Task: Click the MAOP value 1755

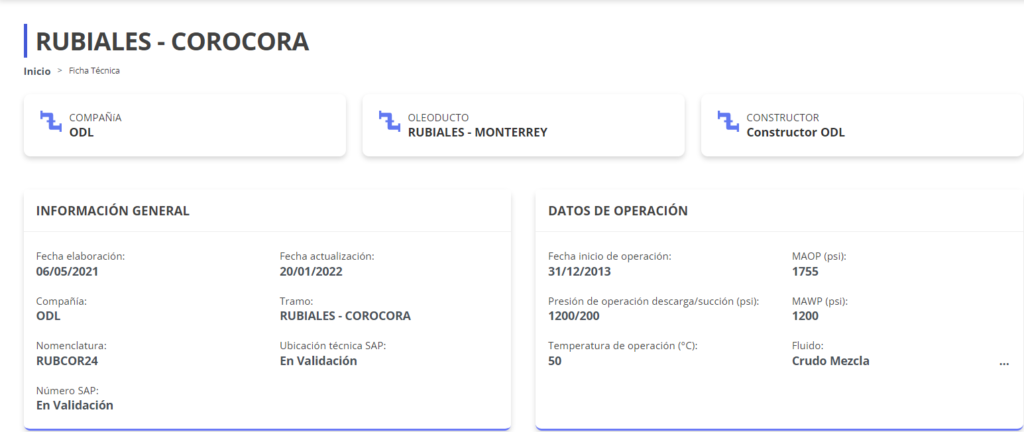Action: pos(805,271)
